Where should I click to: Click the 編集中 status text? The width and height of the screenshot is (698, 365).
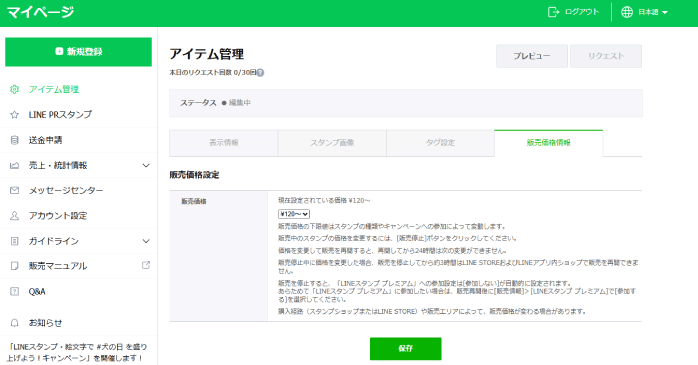tap(239, 103)
